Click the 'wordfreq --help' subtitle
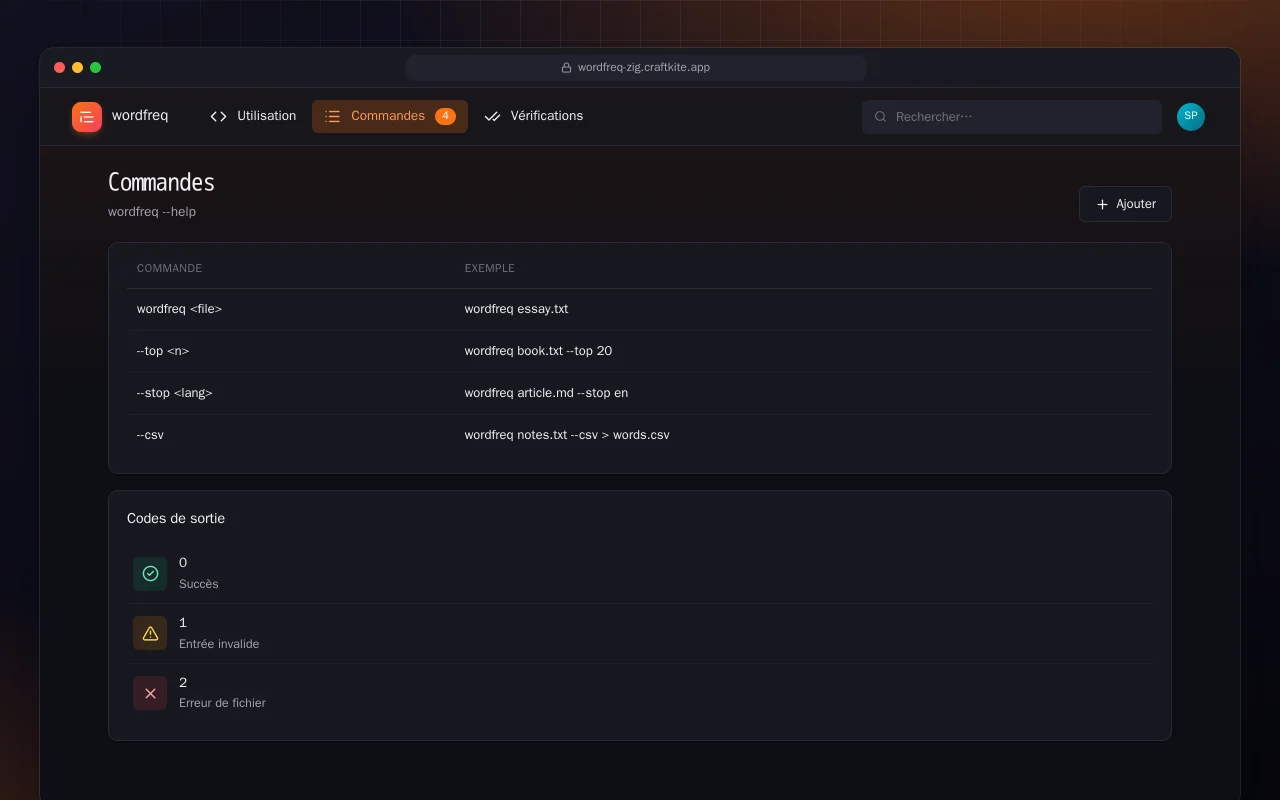 pyautogui.click(x=152, y=212)
